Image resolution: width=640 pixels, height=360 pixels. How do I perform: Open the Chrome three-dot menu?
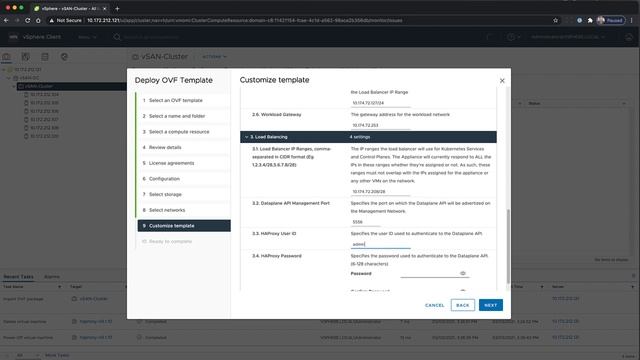click(x=631, y=20)
